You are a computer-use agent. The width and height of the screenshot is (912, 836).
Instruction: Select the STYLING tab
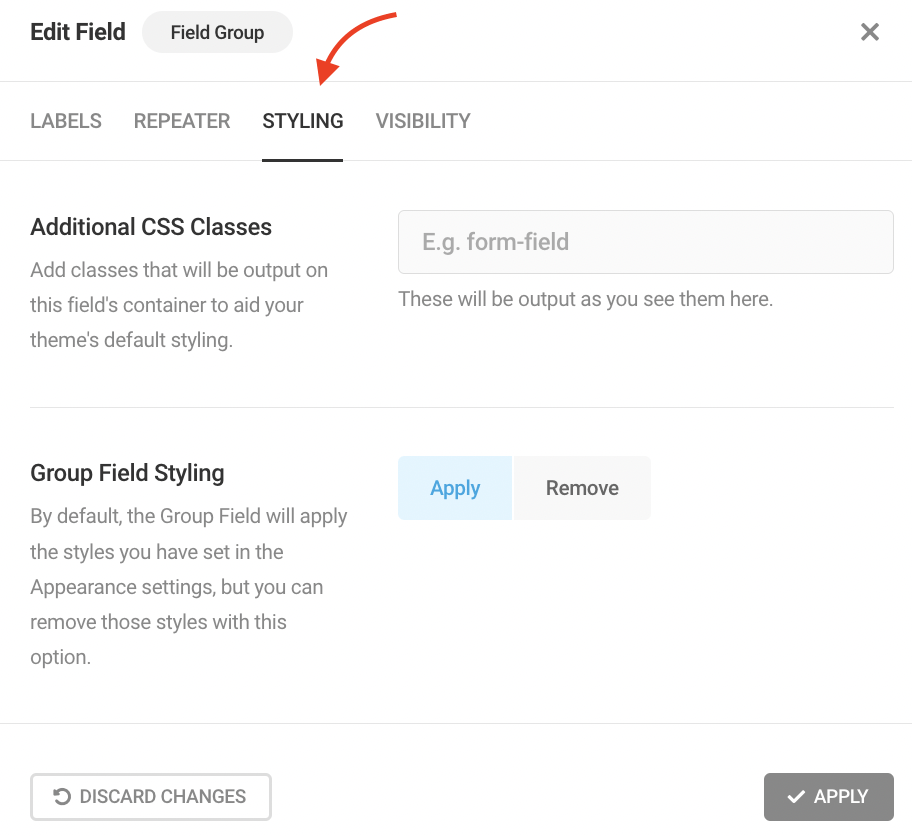click(303, 121)
